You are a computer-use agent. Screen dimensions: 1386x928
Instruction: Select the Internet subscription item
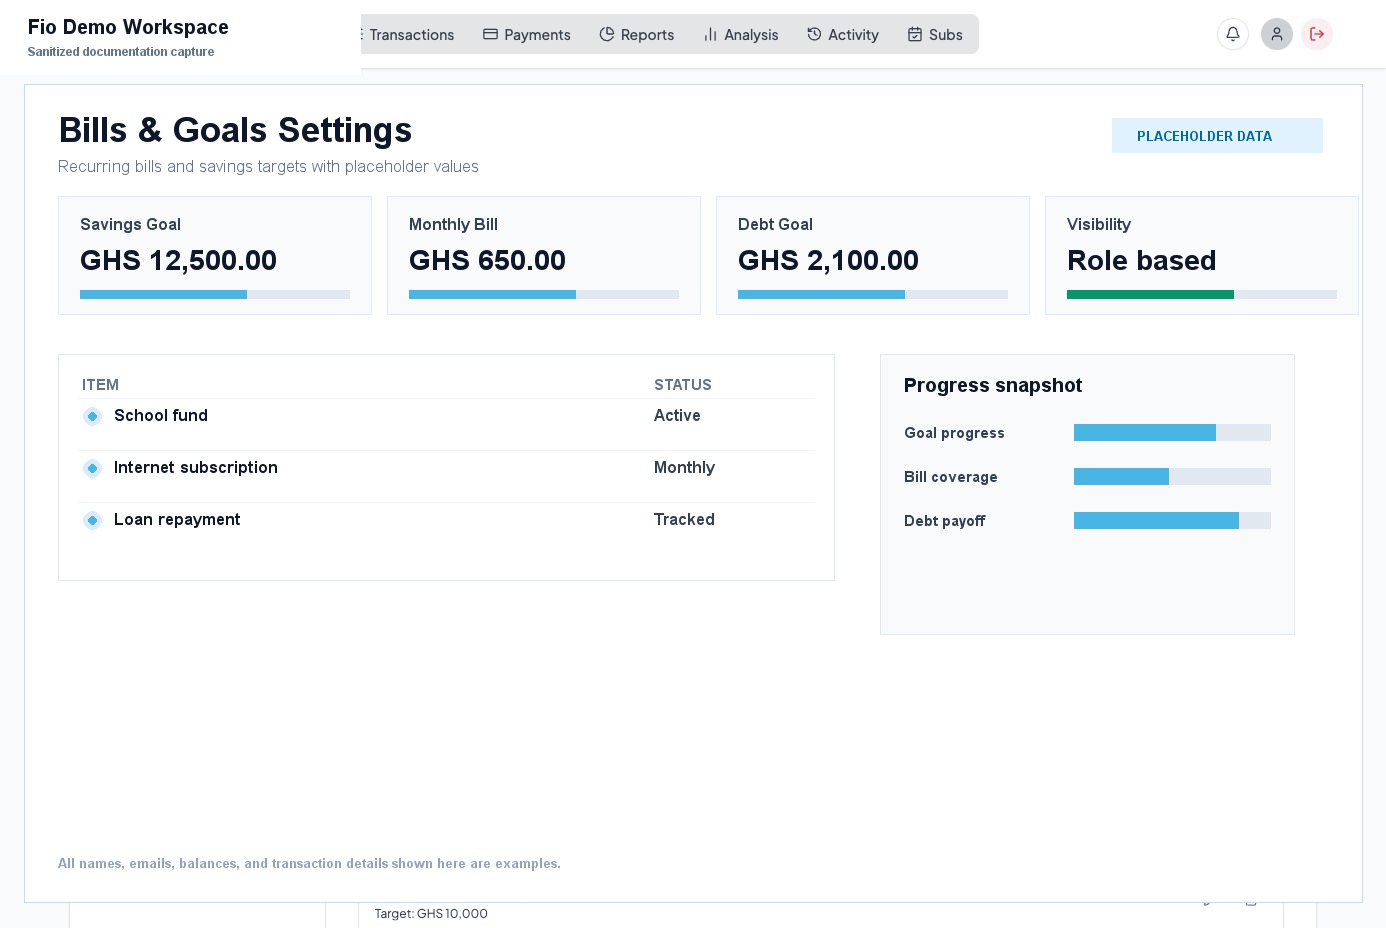[196, 467]
